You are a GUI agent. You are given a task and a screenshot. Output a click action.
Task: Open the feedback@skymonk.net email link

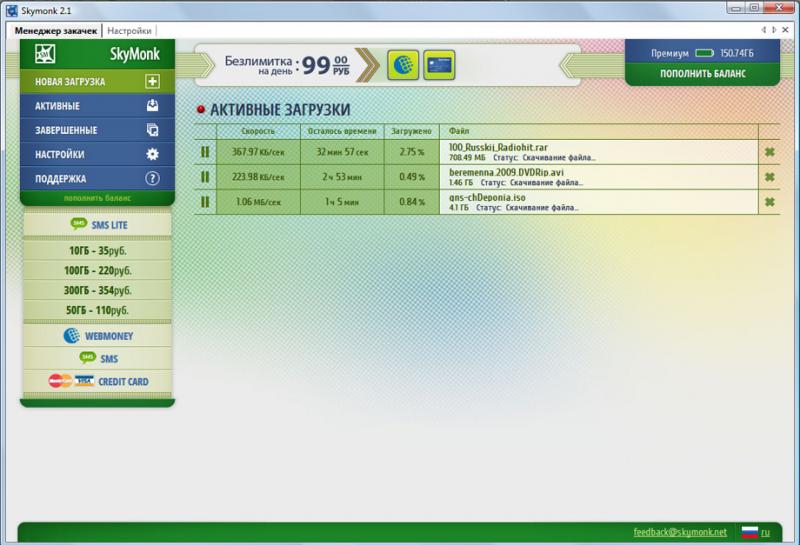(x=680, y=532)
